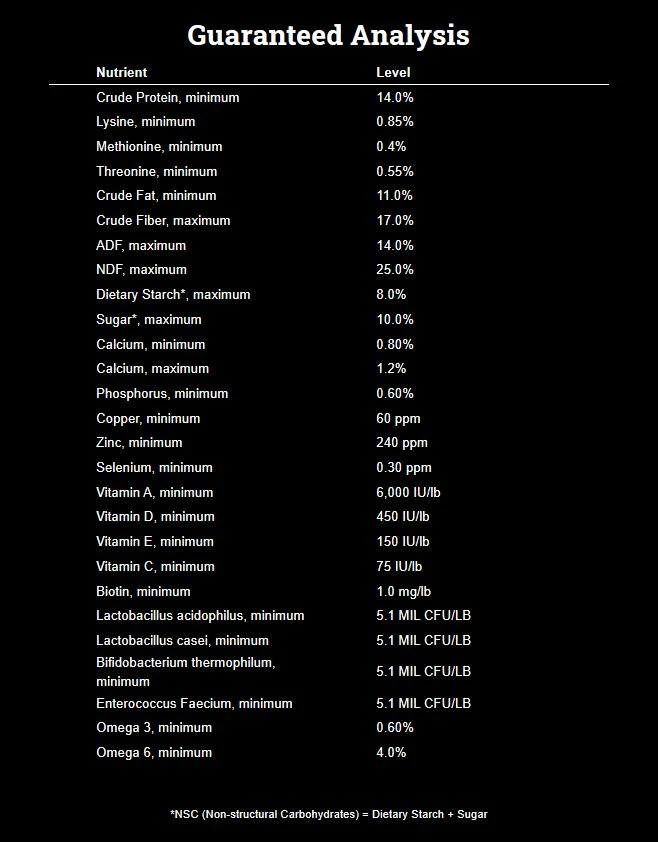Click the Level column header
This screenshot has height=842, width=658.
click(x=393, y=72)
